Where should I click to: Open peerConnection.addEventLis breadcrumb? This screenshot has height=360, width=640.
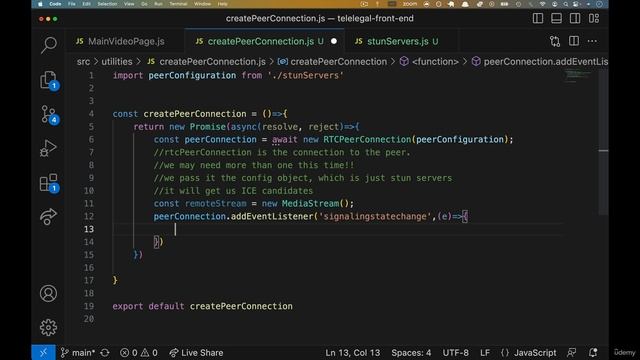pos(540,62)
